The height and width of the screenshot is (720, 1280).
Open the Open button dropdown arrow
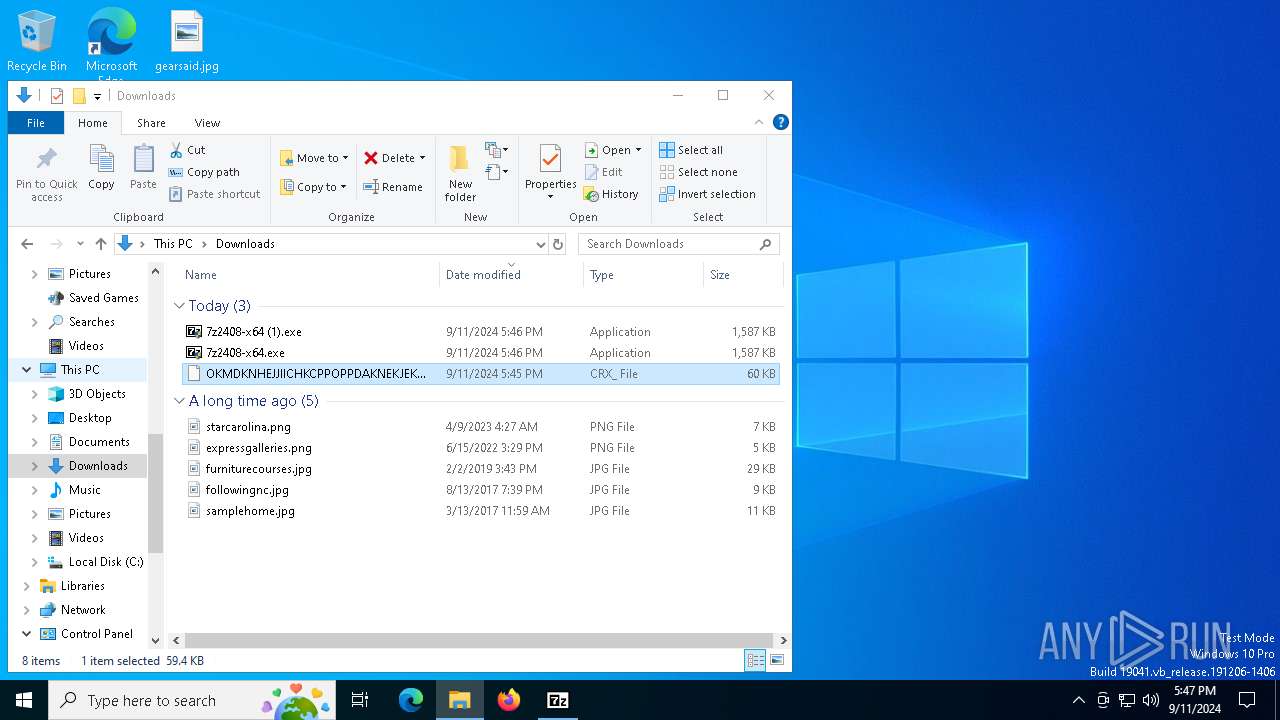638,150
